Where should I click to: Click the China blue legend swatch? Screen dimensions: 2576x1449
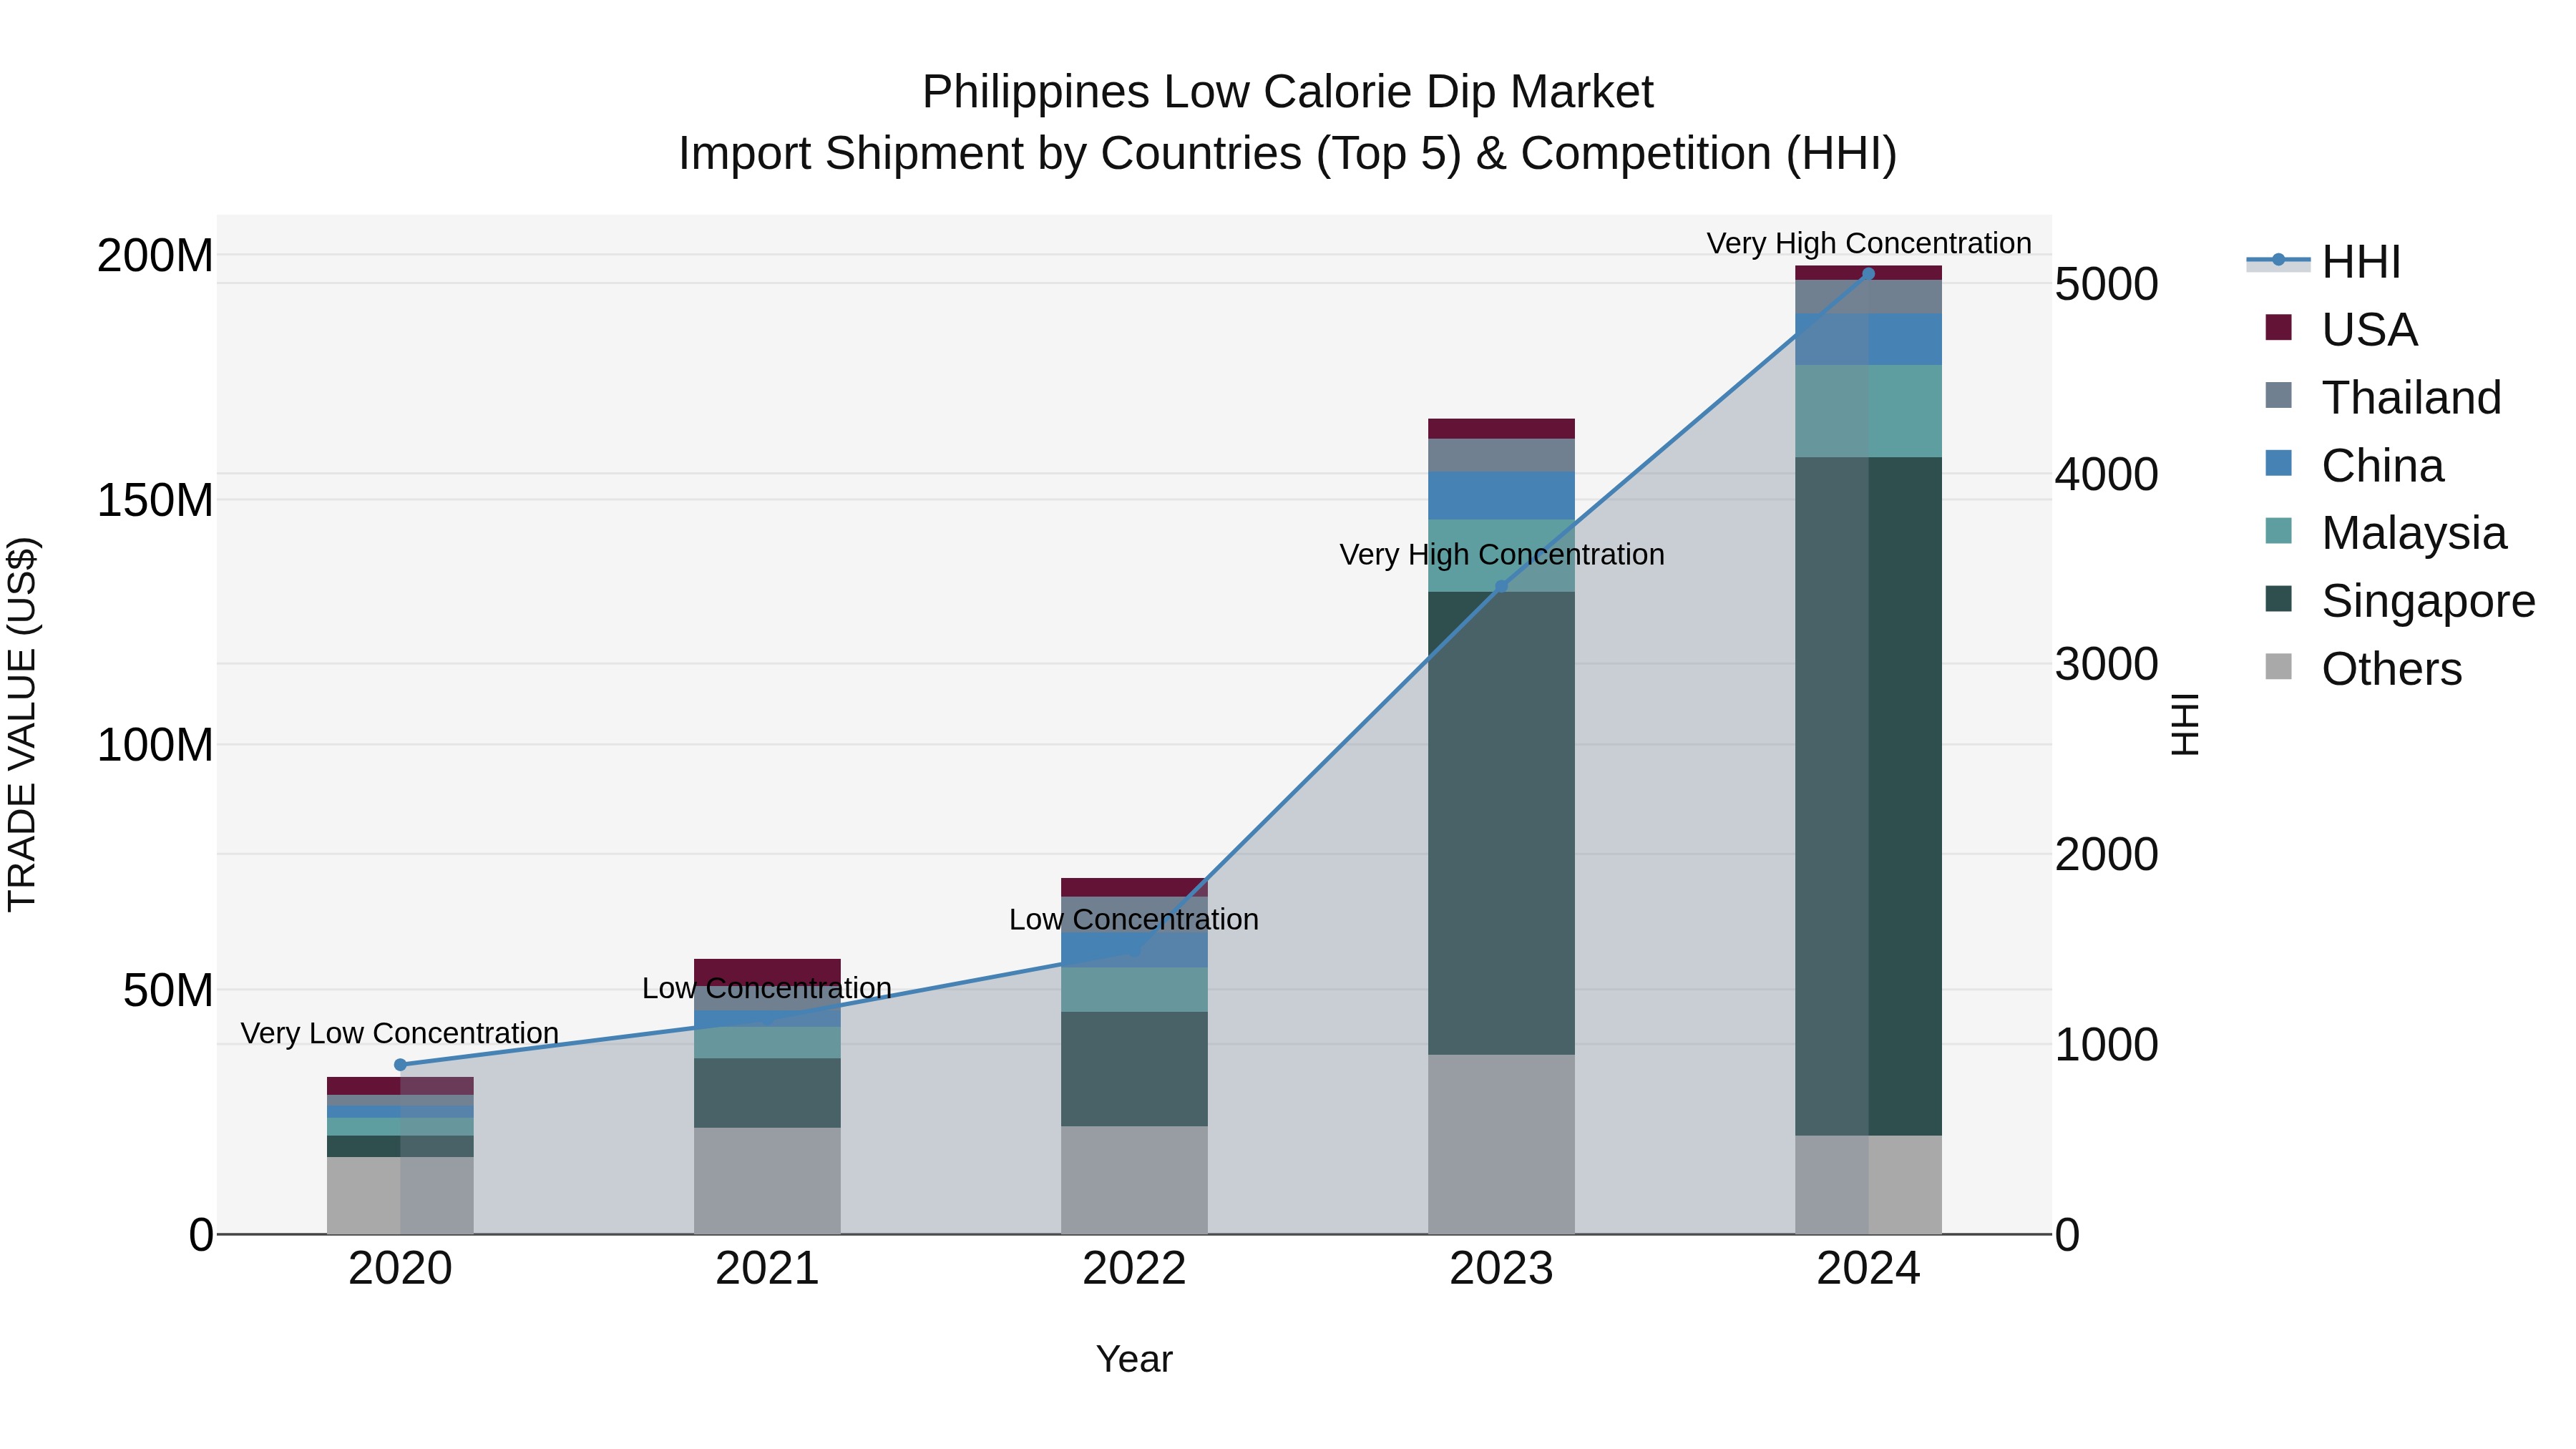(x=2278, y=463)
